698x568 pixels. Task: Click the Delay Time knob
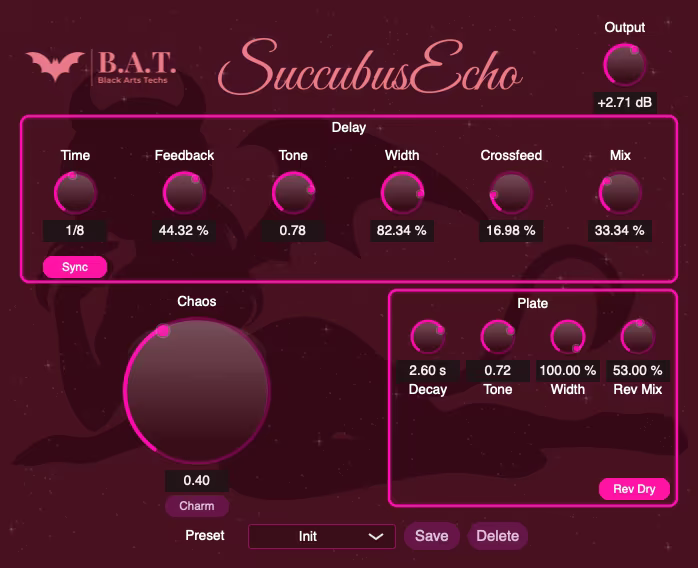pos(75,192)
